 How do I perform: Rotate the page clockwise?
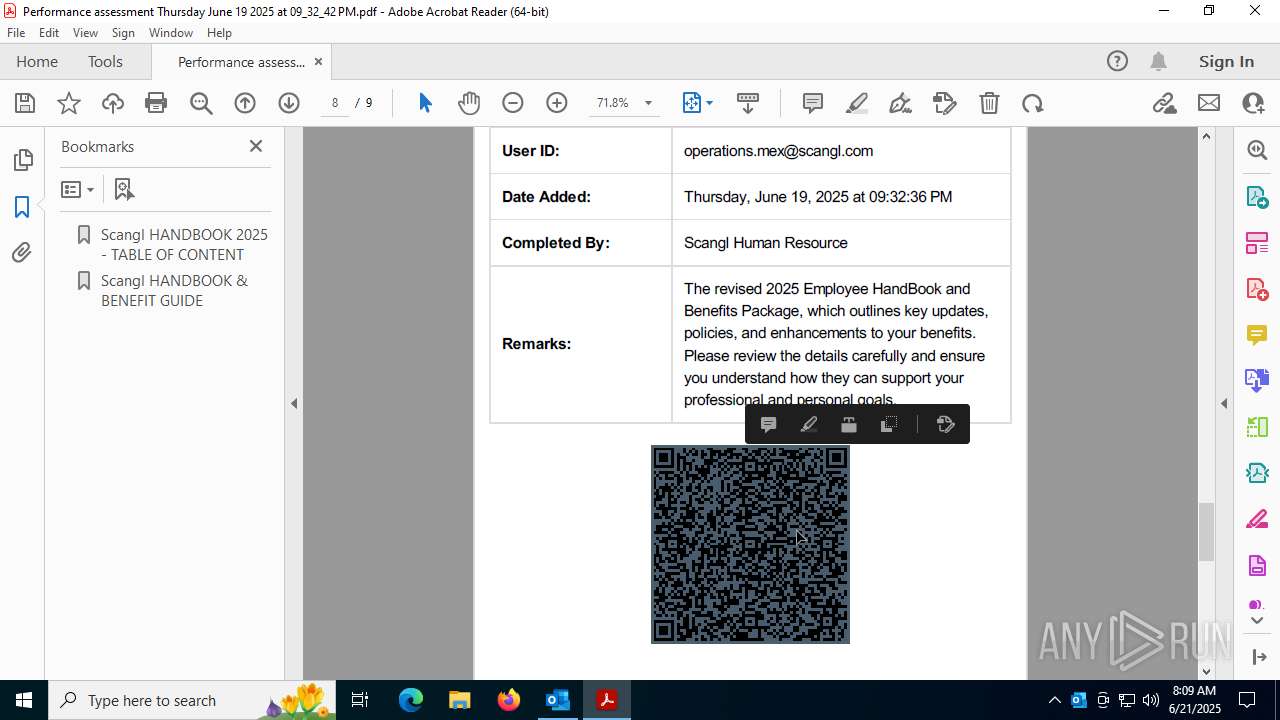1033,103
